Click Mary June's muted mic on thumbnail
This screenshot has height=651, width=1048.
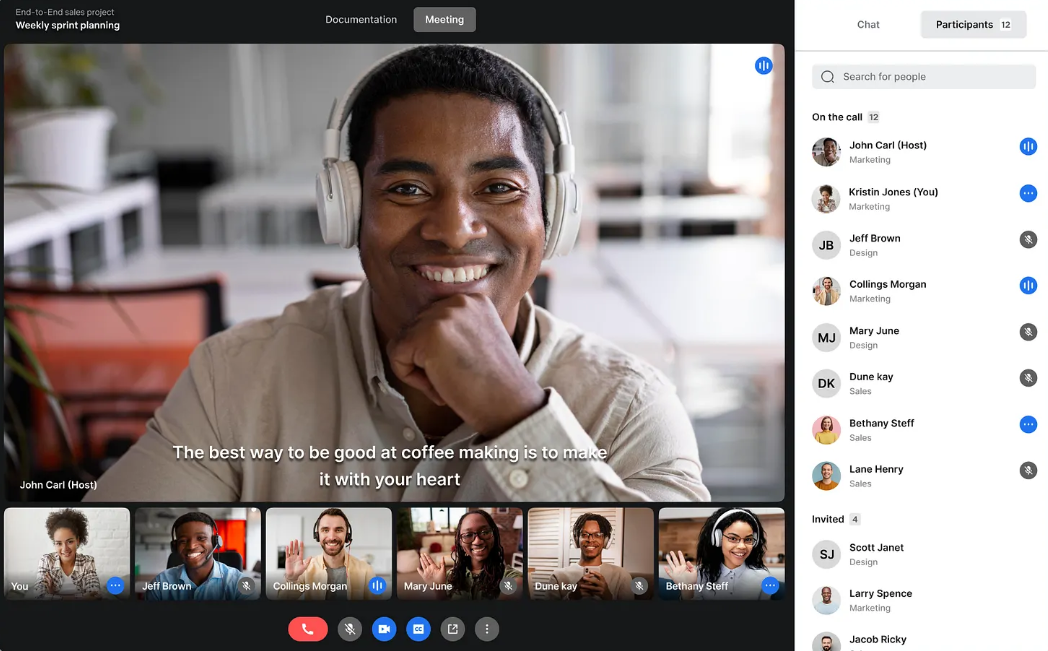pyautogui.click(x=508, y=586)
